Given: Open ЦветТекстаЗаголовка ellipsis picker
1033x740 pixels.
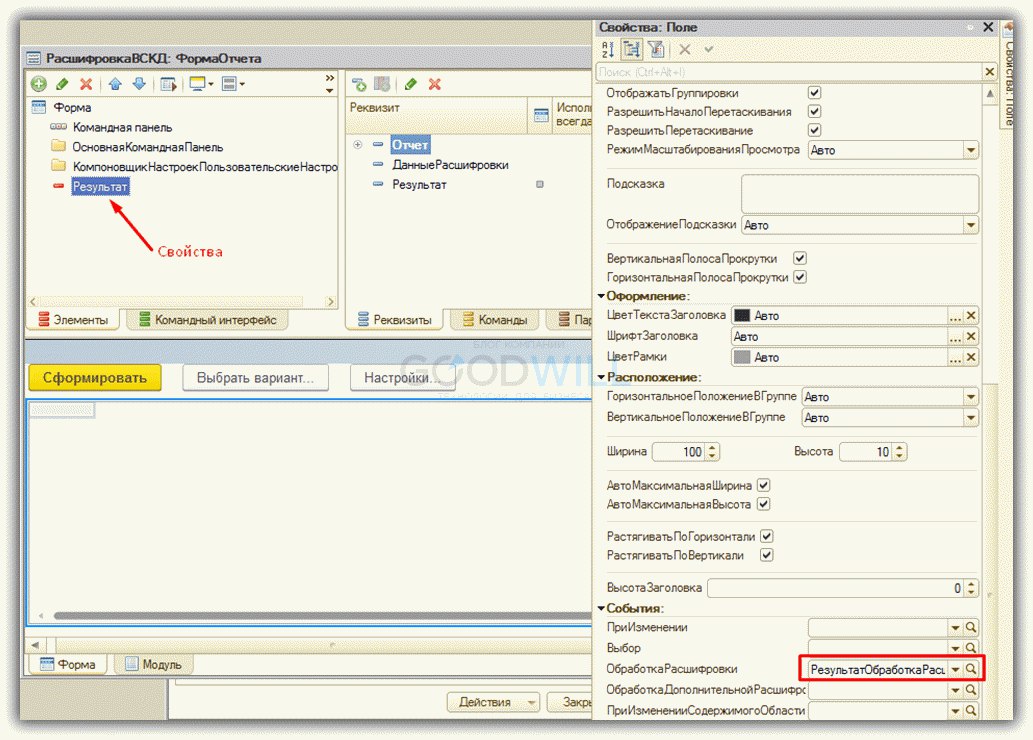Looking at the screenshot, I should 955,316.
